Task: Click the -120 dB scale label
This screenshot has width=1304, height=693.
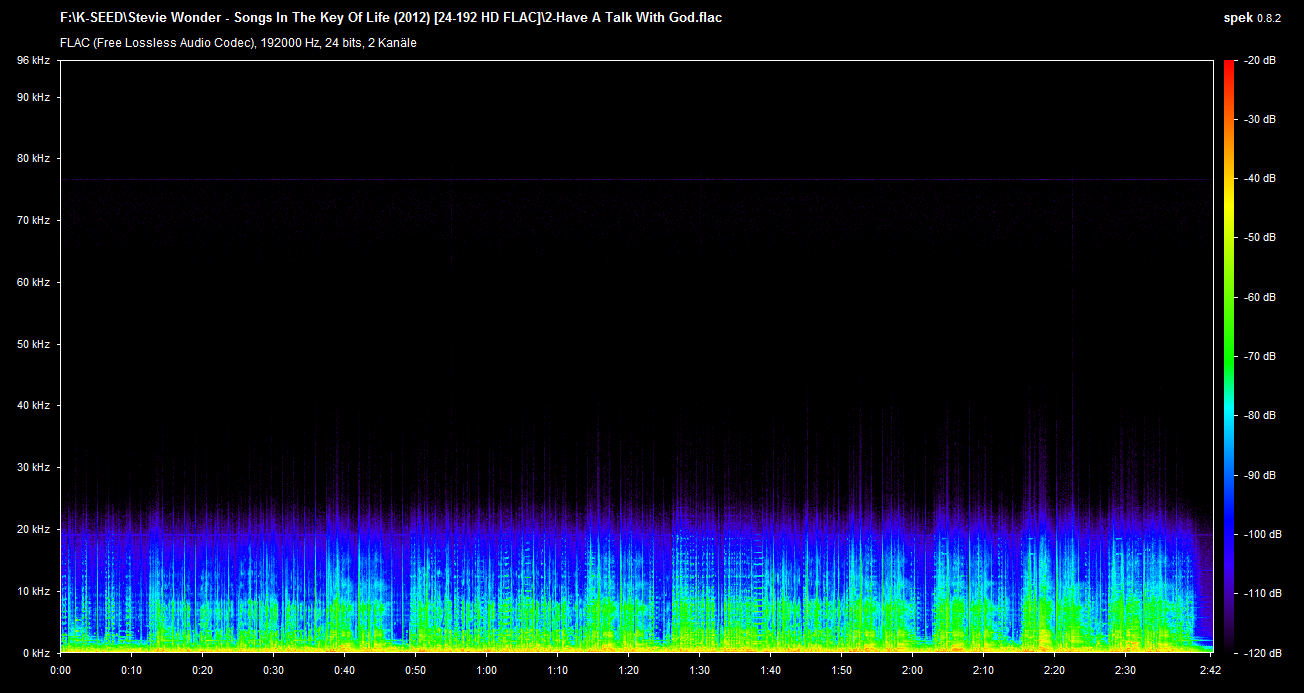Action: pyautogui.click(x=1257, y=652)
